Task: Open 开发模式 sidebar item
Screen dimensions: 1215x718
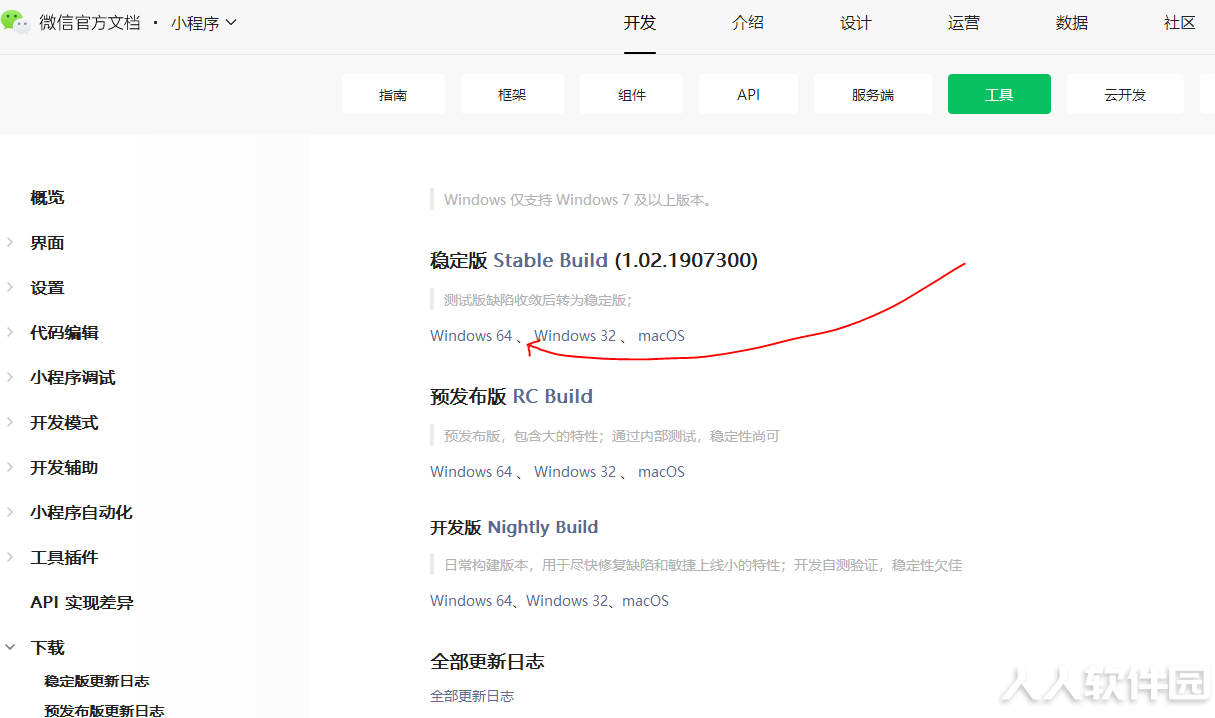Action: click(64, 423)
